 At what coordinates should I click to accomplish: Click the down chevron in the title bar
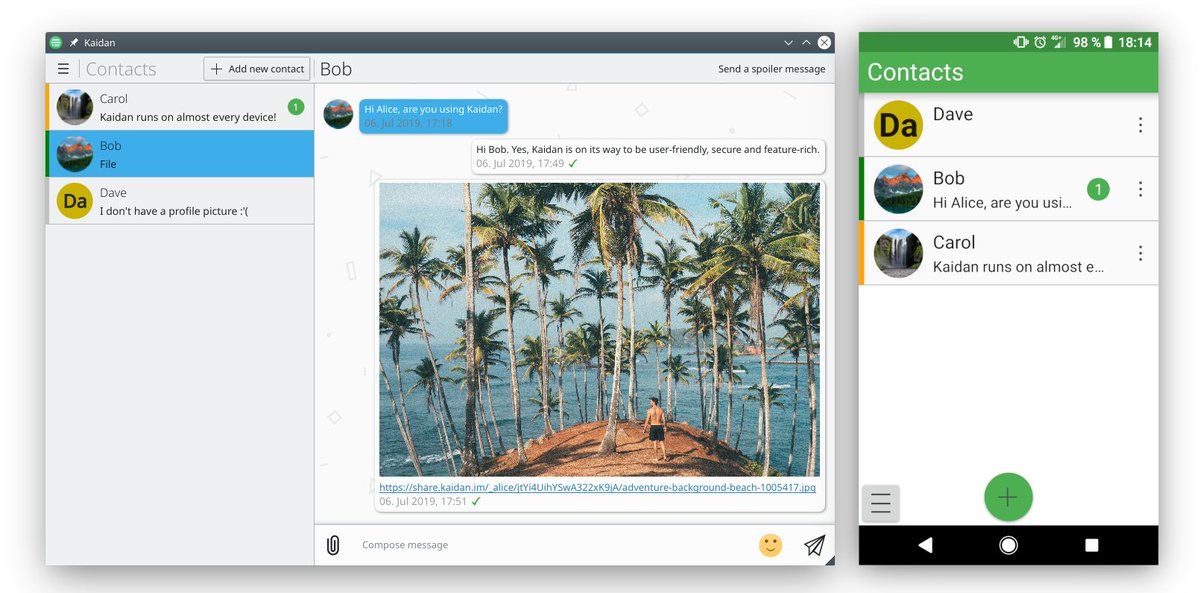point(788,43)
